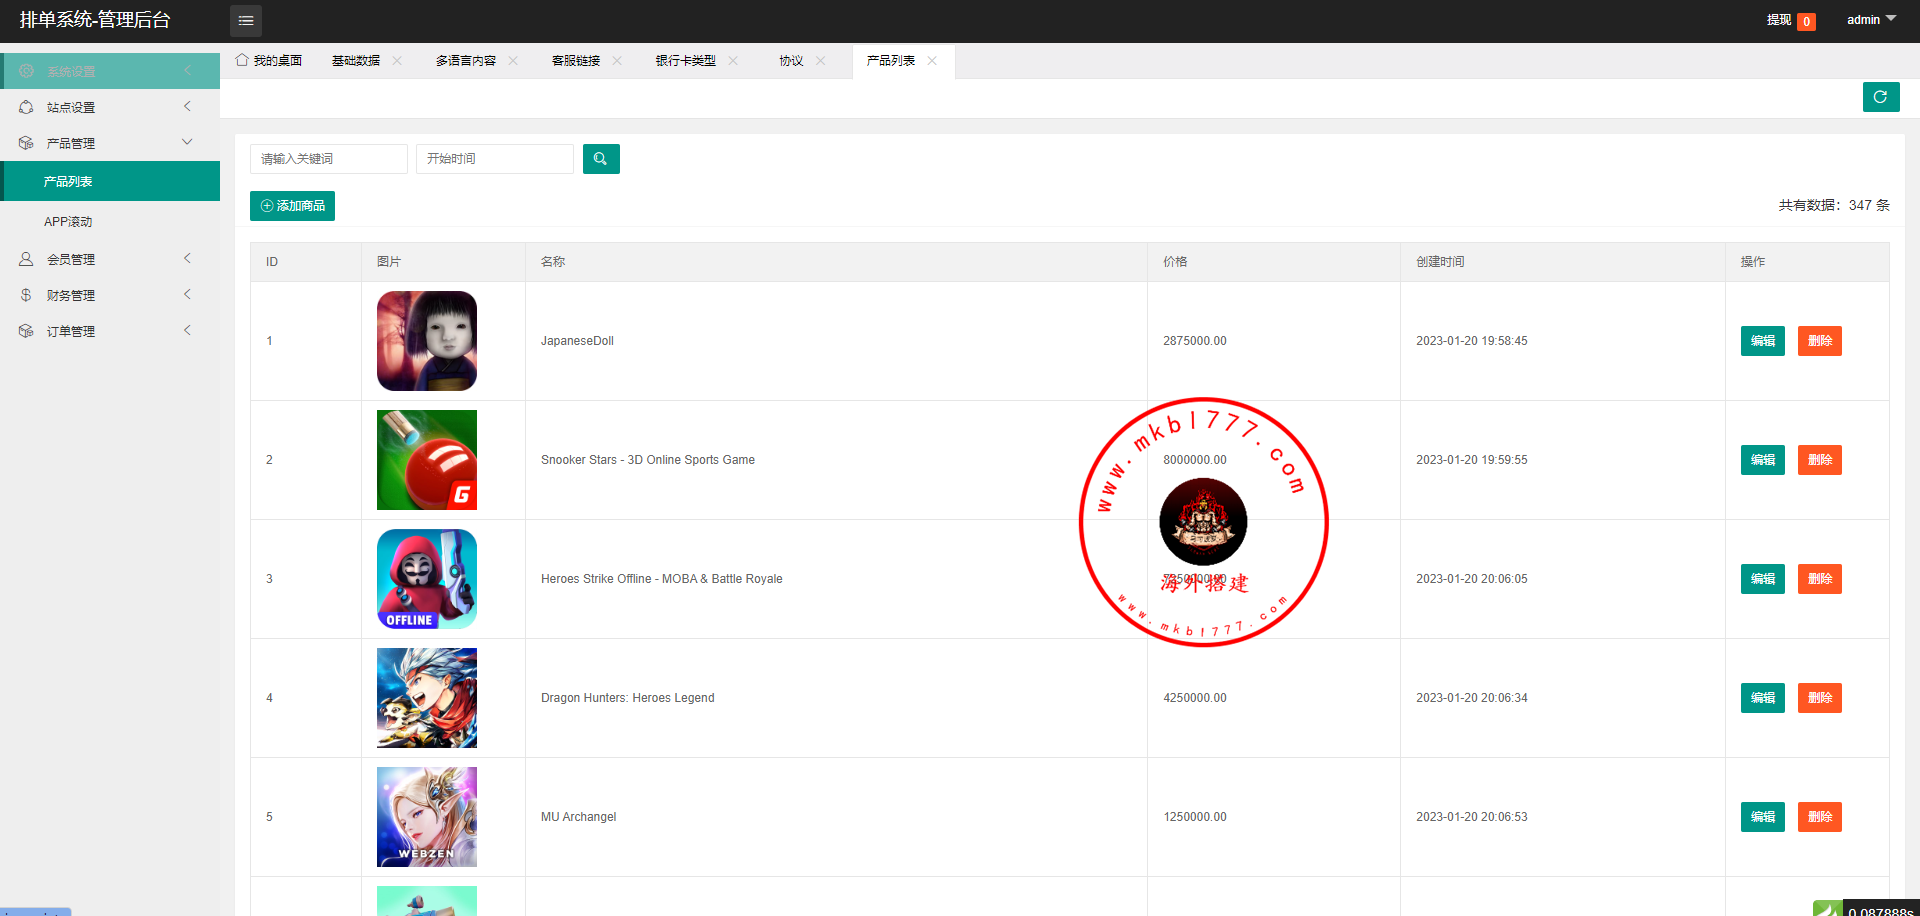
Task: Delete the Dragon Hunters product
Action: pos(1820,698)
